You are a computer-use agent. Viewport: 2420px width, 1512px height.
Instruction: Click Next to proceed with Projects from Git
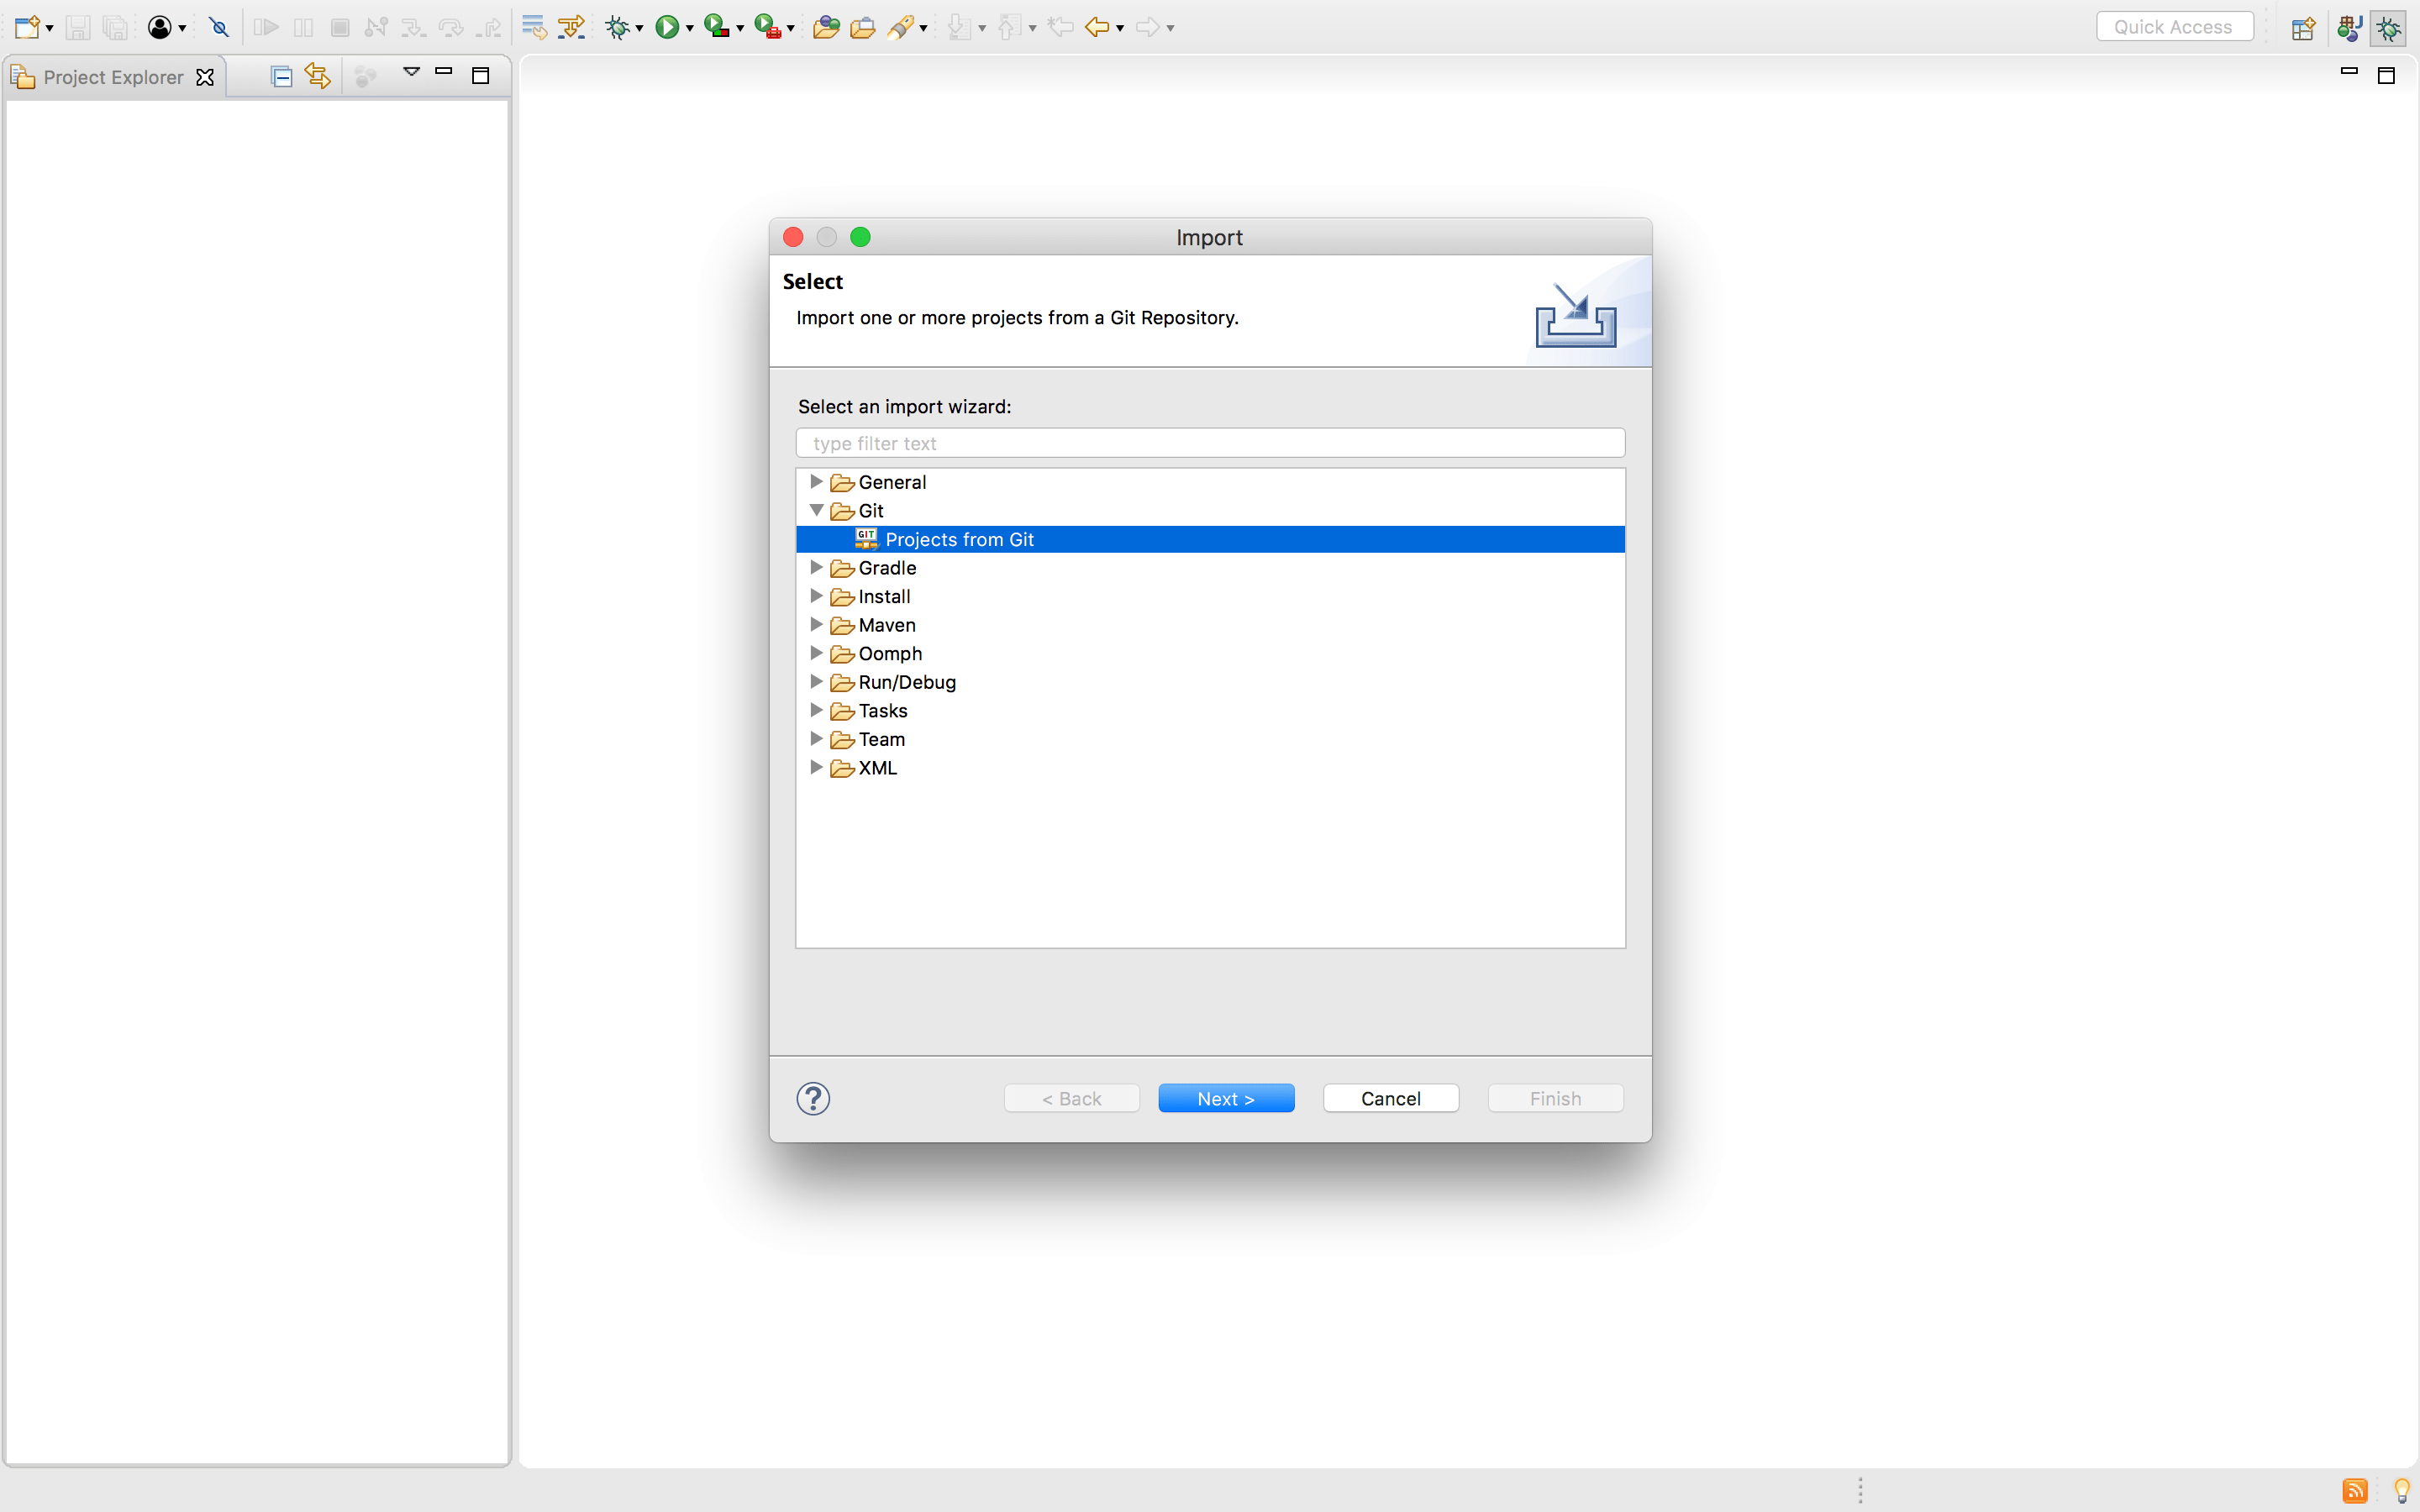click(1225, 1097)
